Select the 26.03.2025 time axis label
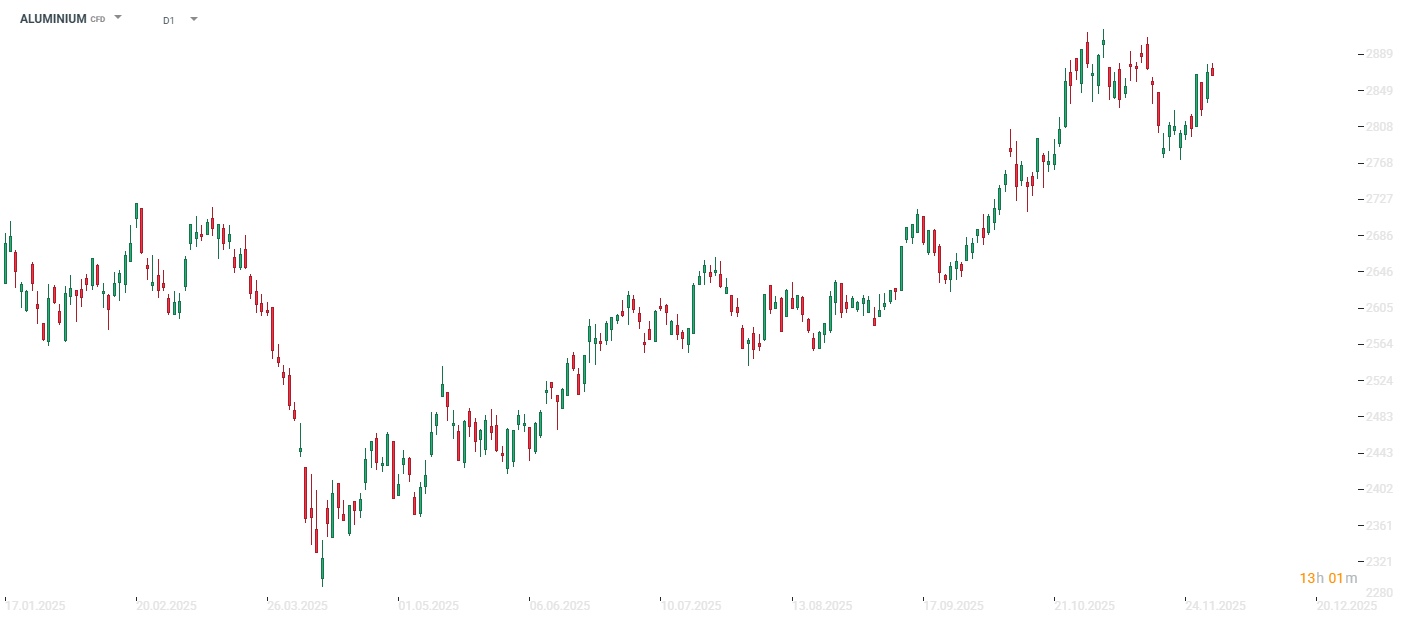The width and height of the screenshot is (1426, 623). [x=297, y=606]
